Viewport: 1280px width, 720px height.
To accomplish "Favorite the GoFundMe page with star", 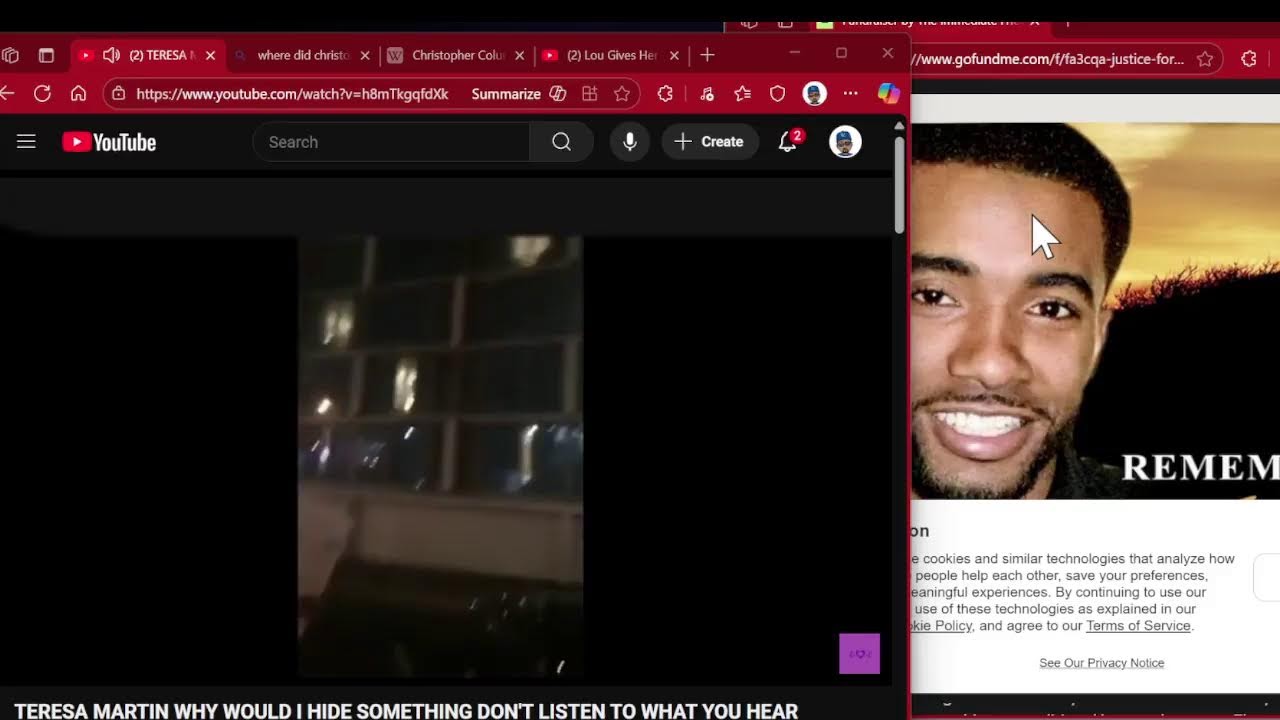I will pos(1205,59).
